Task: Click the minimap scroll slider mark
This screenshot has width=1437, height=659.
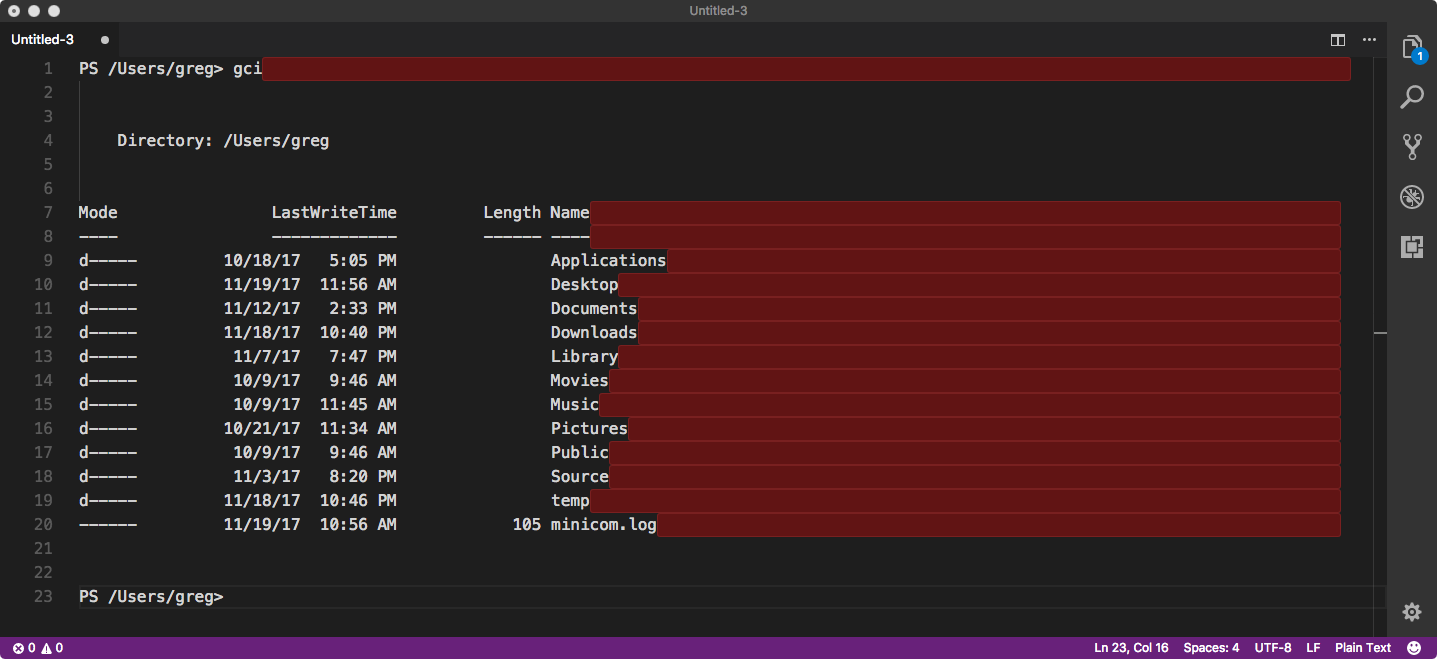Action: coord(1380,331)
